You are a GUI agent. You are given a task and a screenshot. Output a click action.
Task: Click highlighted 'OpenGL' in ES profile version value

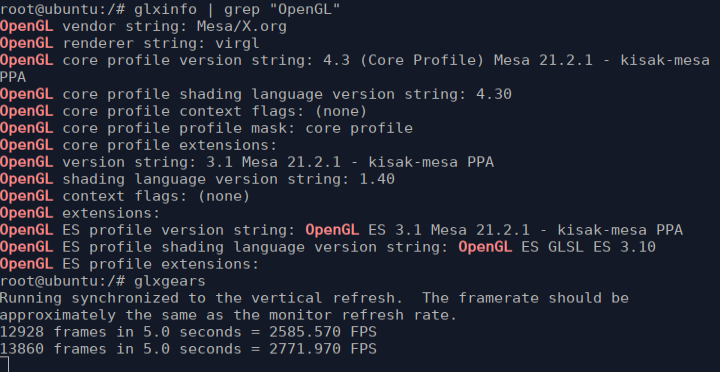(x=332, y=230)
